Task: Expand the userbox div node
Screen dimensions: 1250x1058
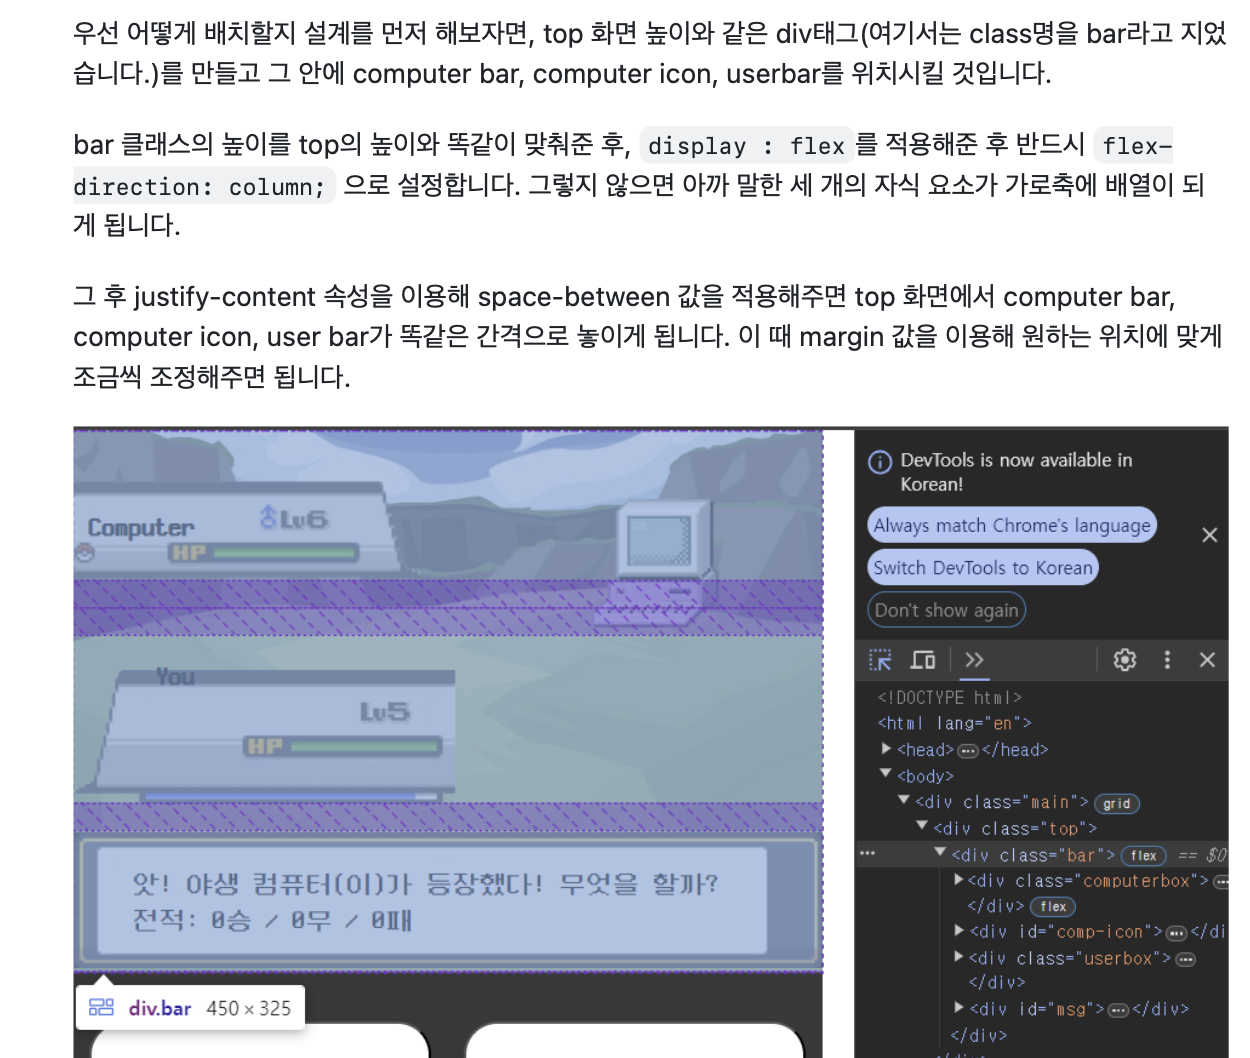Action: click(x=959, y=957)
